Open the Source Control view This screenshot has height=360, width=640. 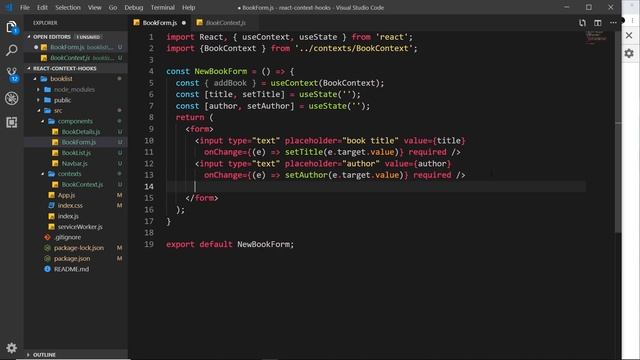[x=11, y=74]
